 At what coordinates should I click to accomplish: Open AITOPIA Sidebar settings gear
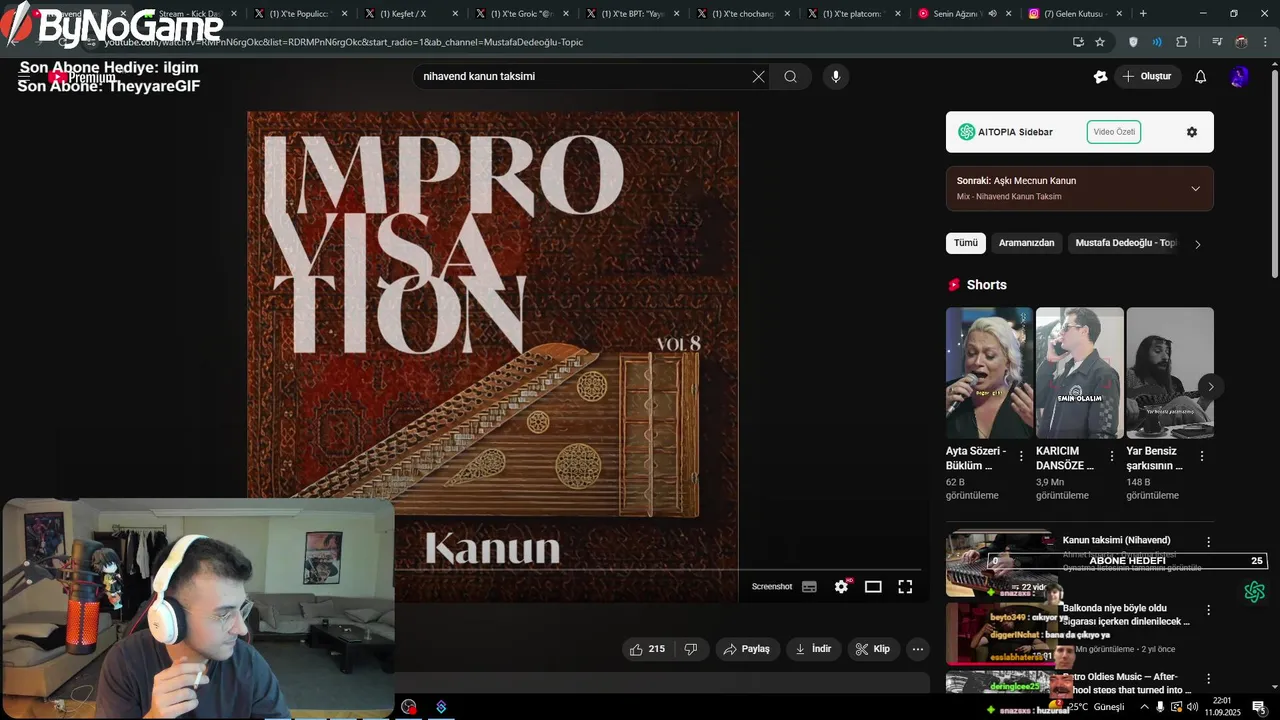pyautogui.click(x=1192, y=132)
